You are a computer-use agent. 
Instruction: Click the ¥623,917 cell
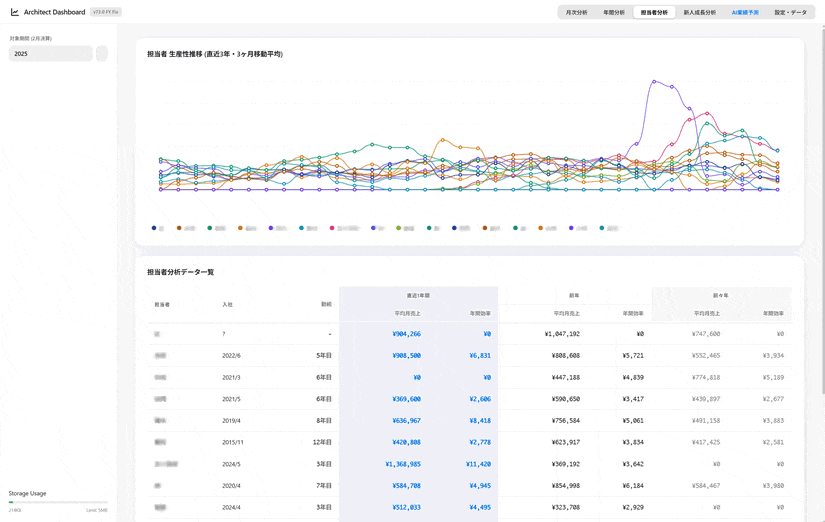pyautogui.click(x=566, y=443)
